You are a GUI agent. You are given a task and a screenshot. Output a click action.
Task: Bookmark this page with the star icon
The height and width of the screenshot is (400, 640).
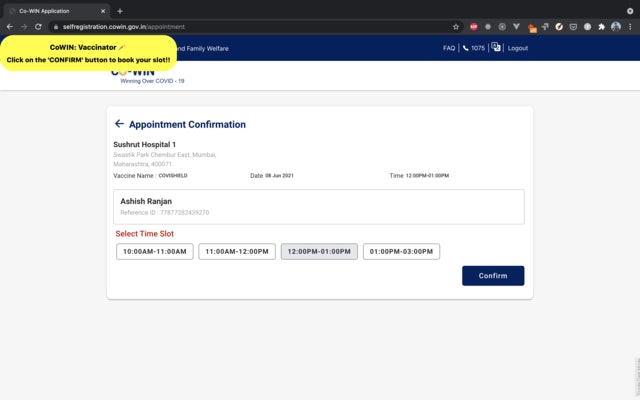456,27
